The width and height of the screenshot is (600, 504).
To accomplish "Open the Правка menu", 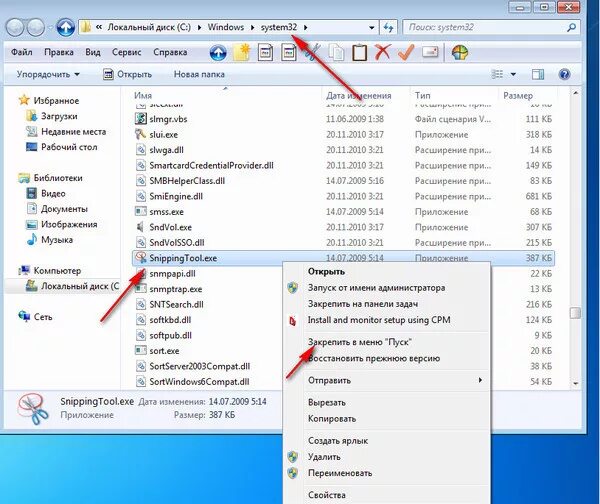I will click(59, 52).
